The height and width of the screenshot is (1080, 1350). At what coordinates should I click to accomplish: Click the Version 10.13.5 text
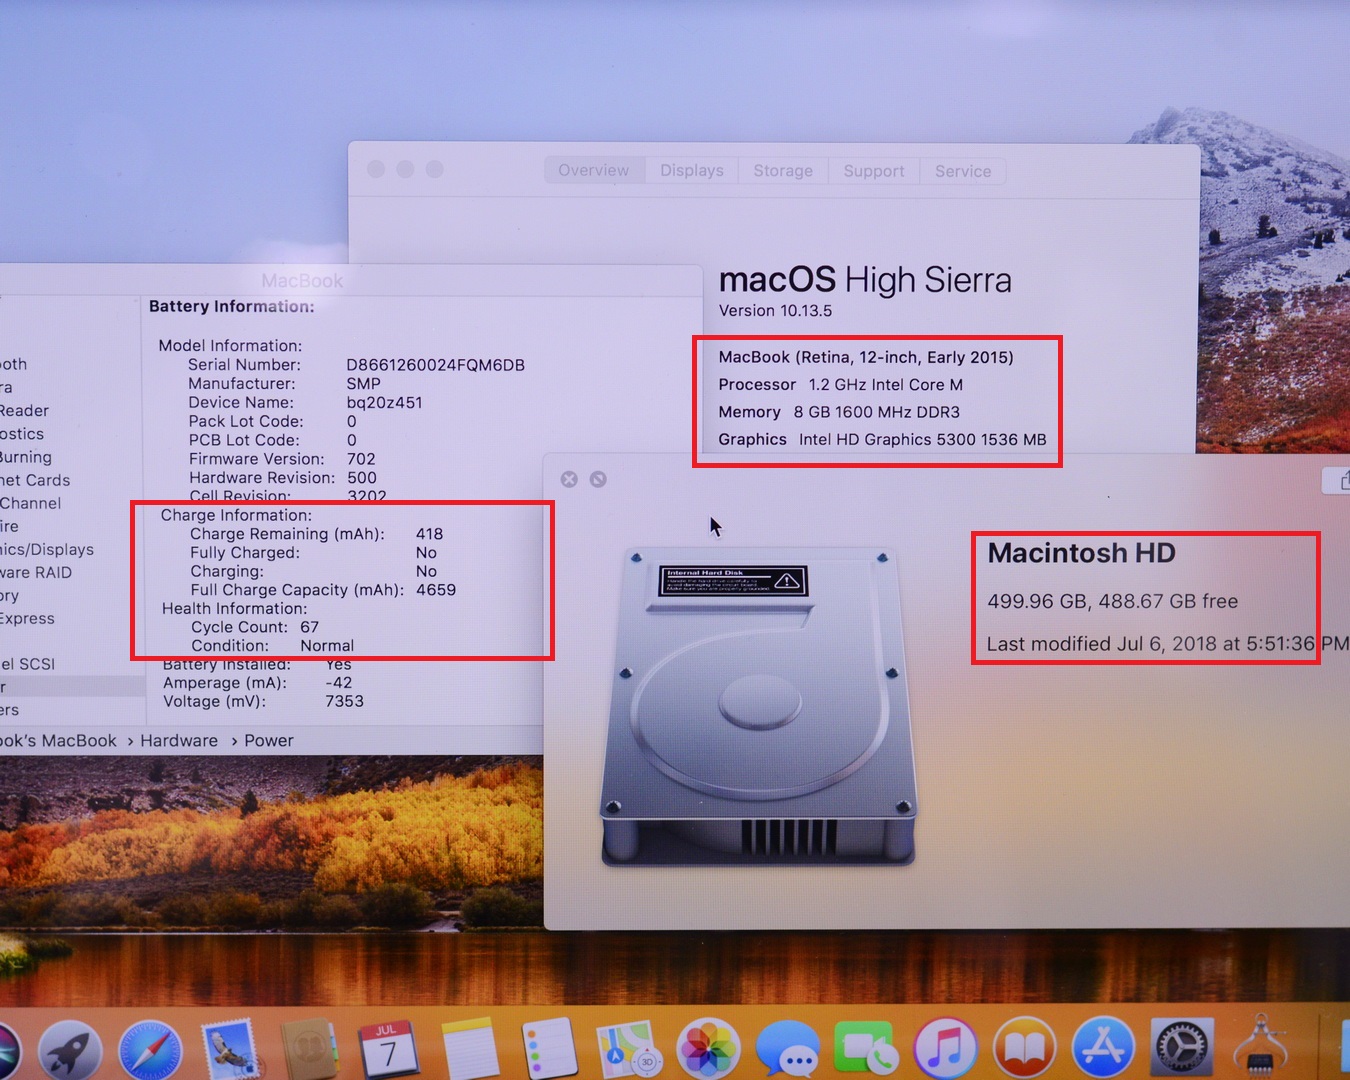click(x=775, y=311)
